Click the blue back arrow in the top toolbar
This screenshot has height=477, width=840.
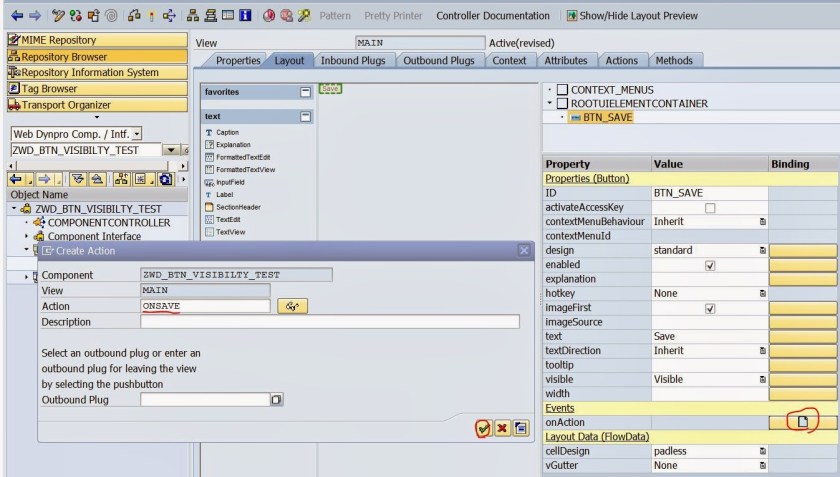[17, 16]
